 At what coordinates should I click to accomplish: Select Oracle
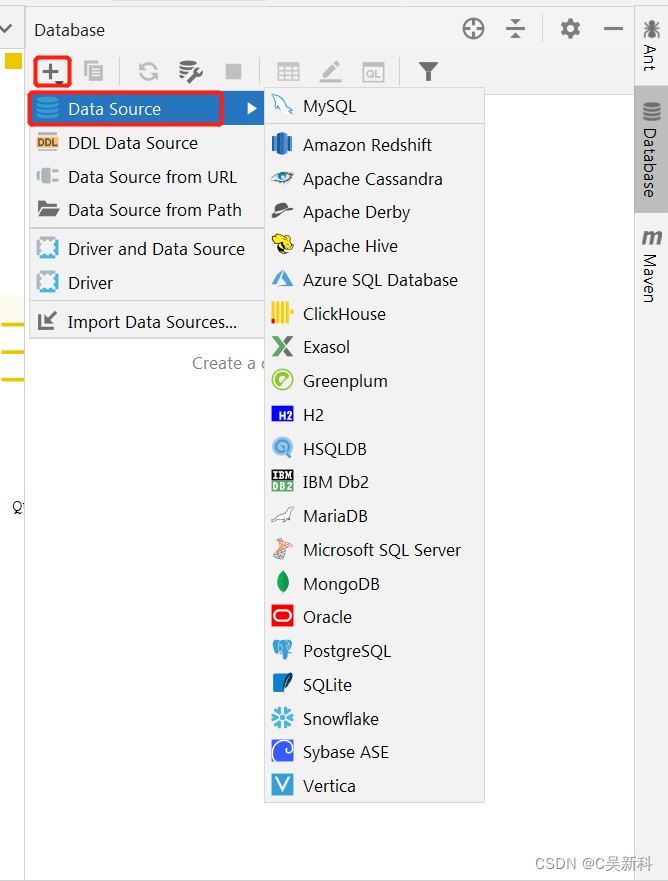point(374,617)
